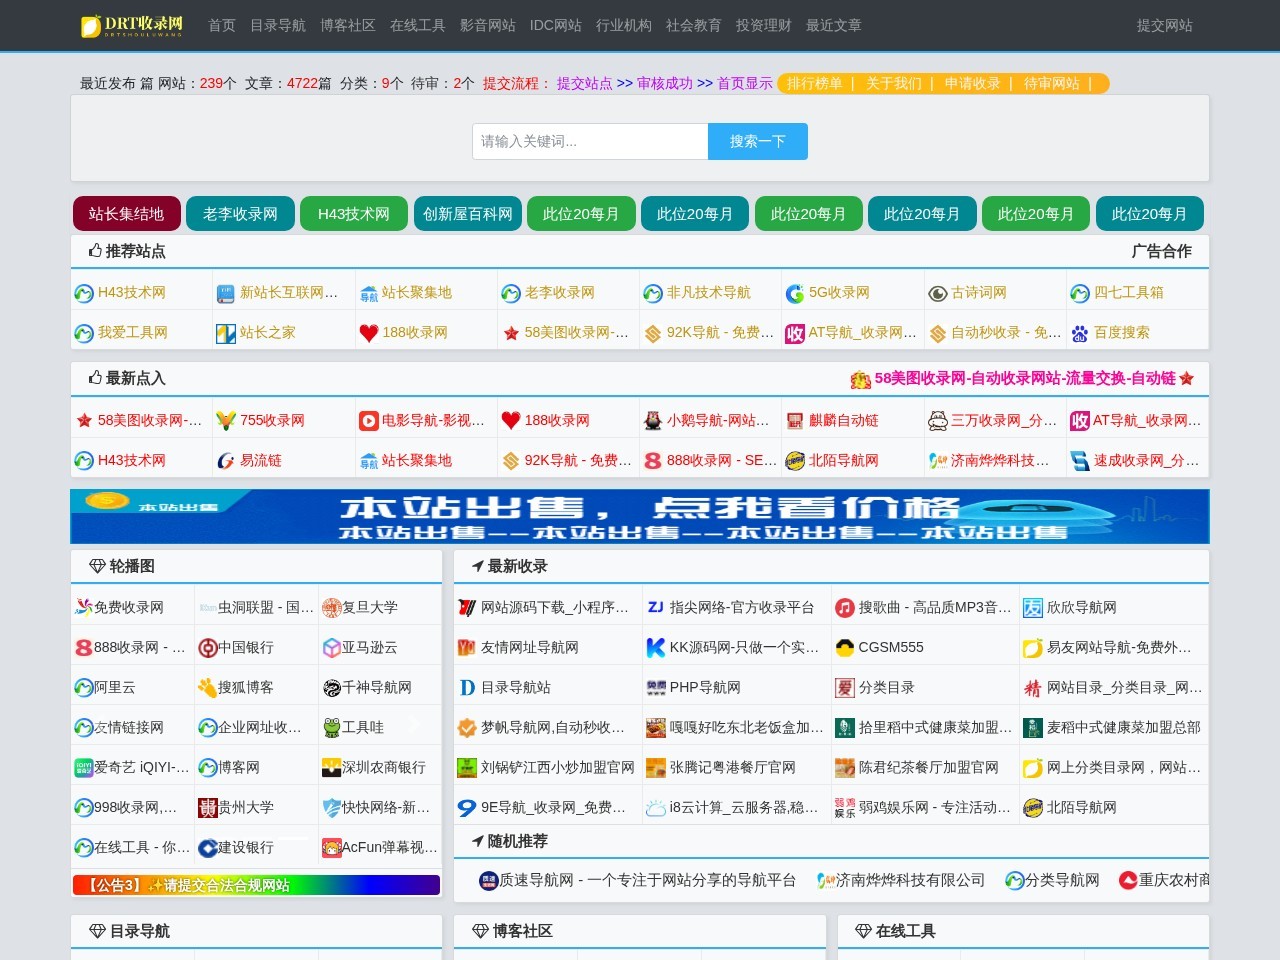Image resolution: width=1280 pixels, height=960 pixels.
Task: Click the 站长之家 icon
Action: (226, 333)
